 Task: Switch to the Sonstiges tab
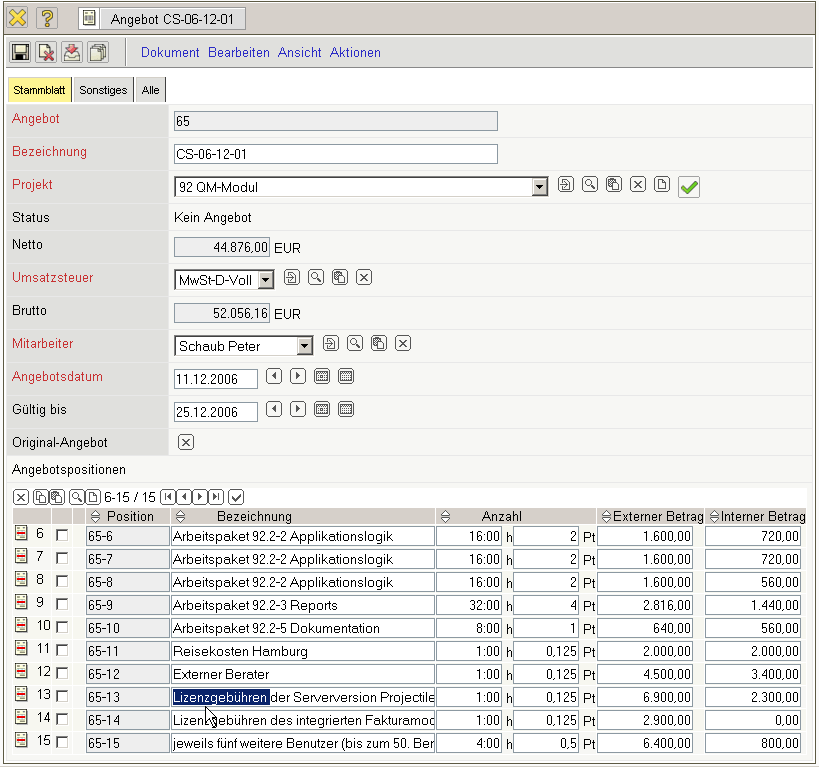103,90
